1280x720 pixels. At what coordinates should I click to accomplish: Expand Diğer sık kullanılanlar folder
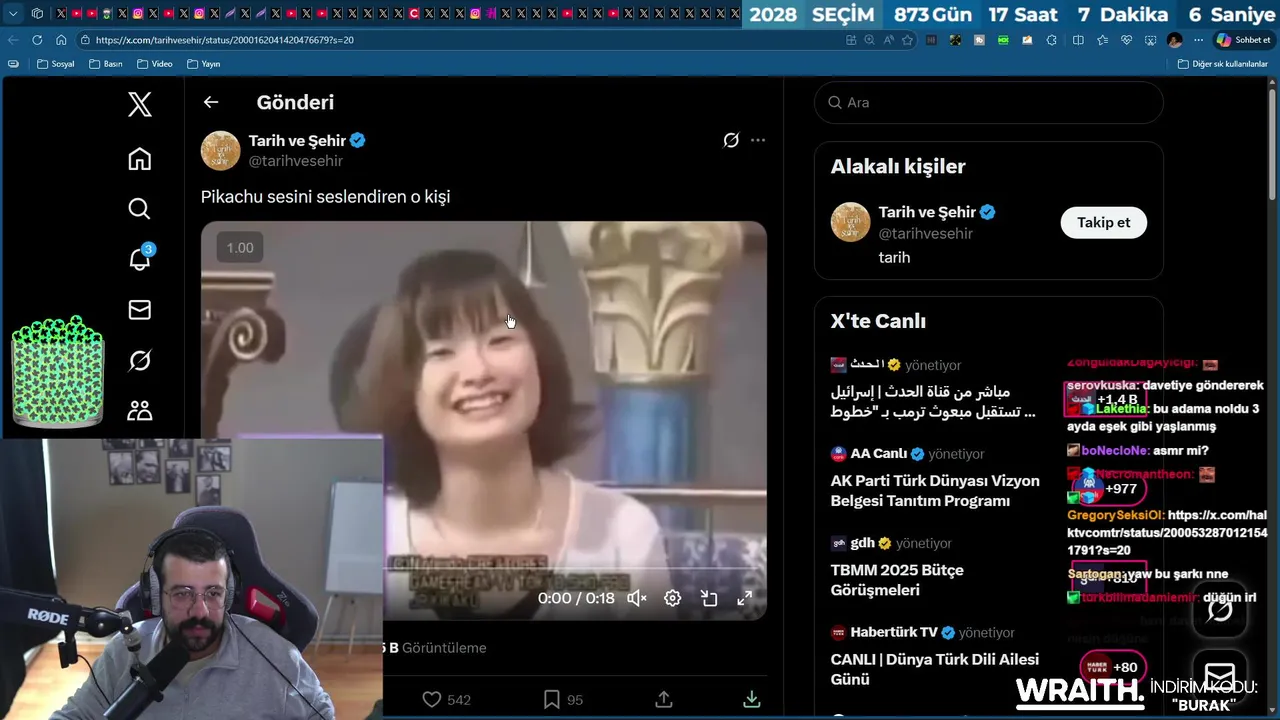pos(1223,64)
